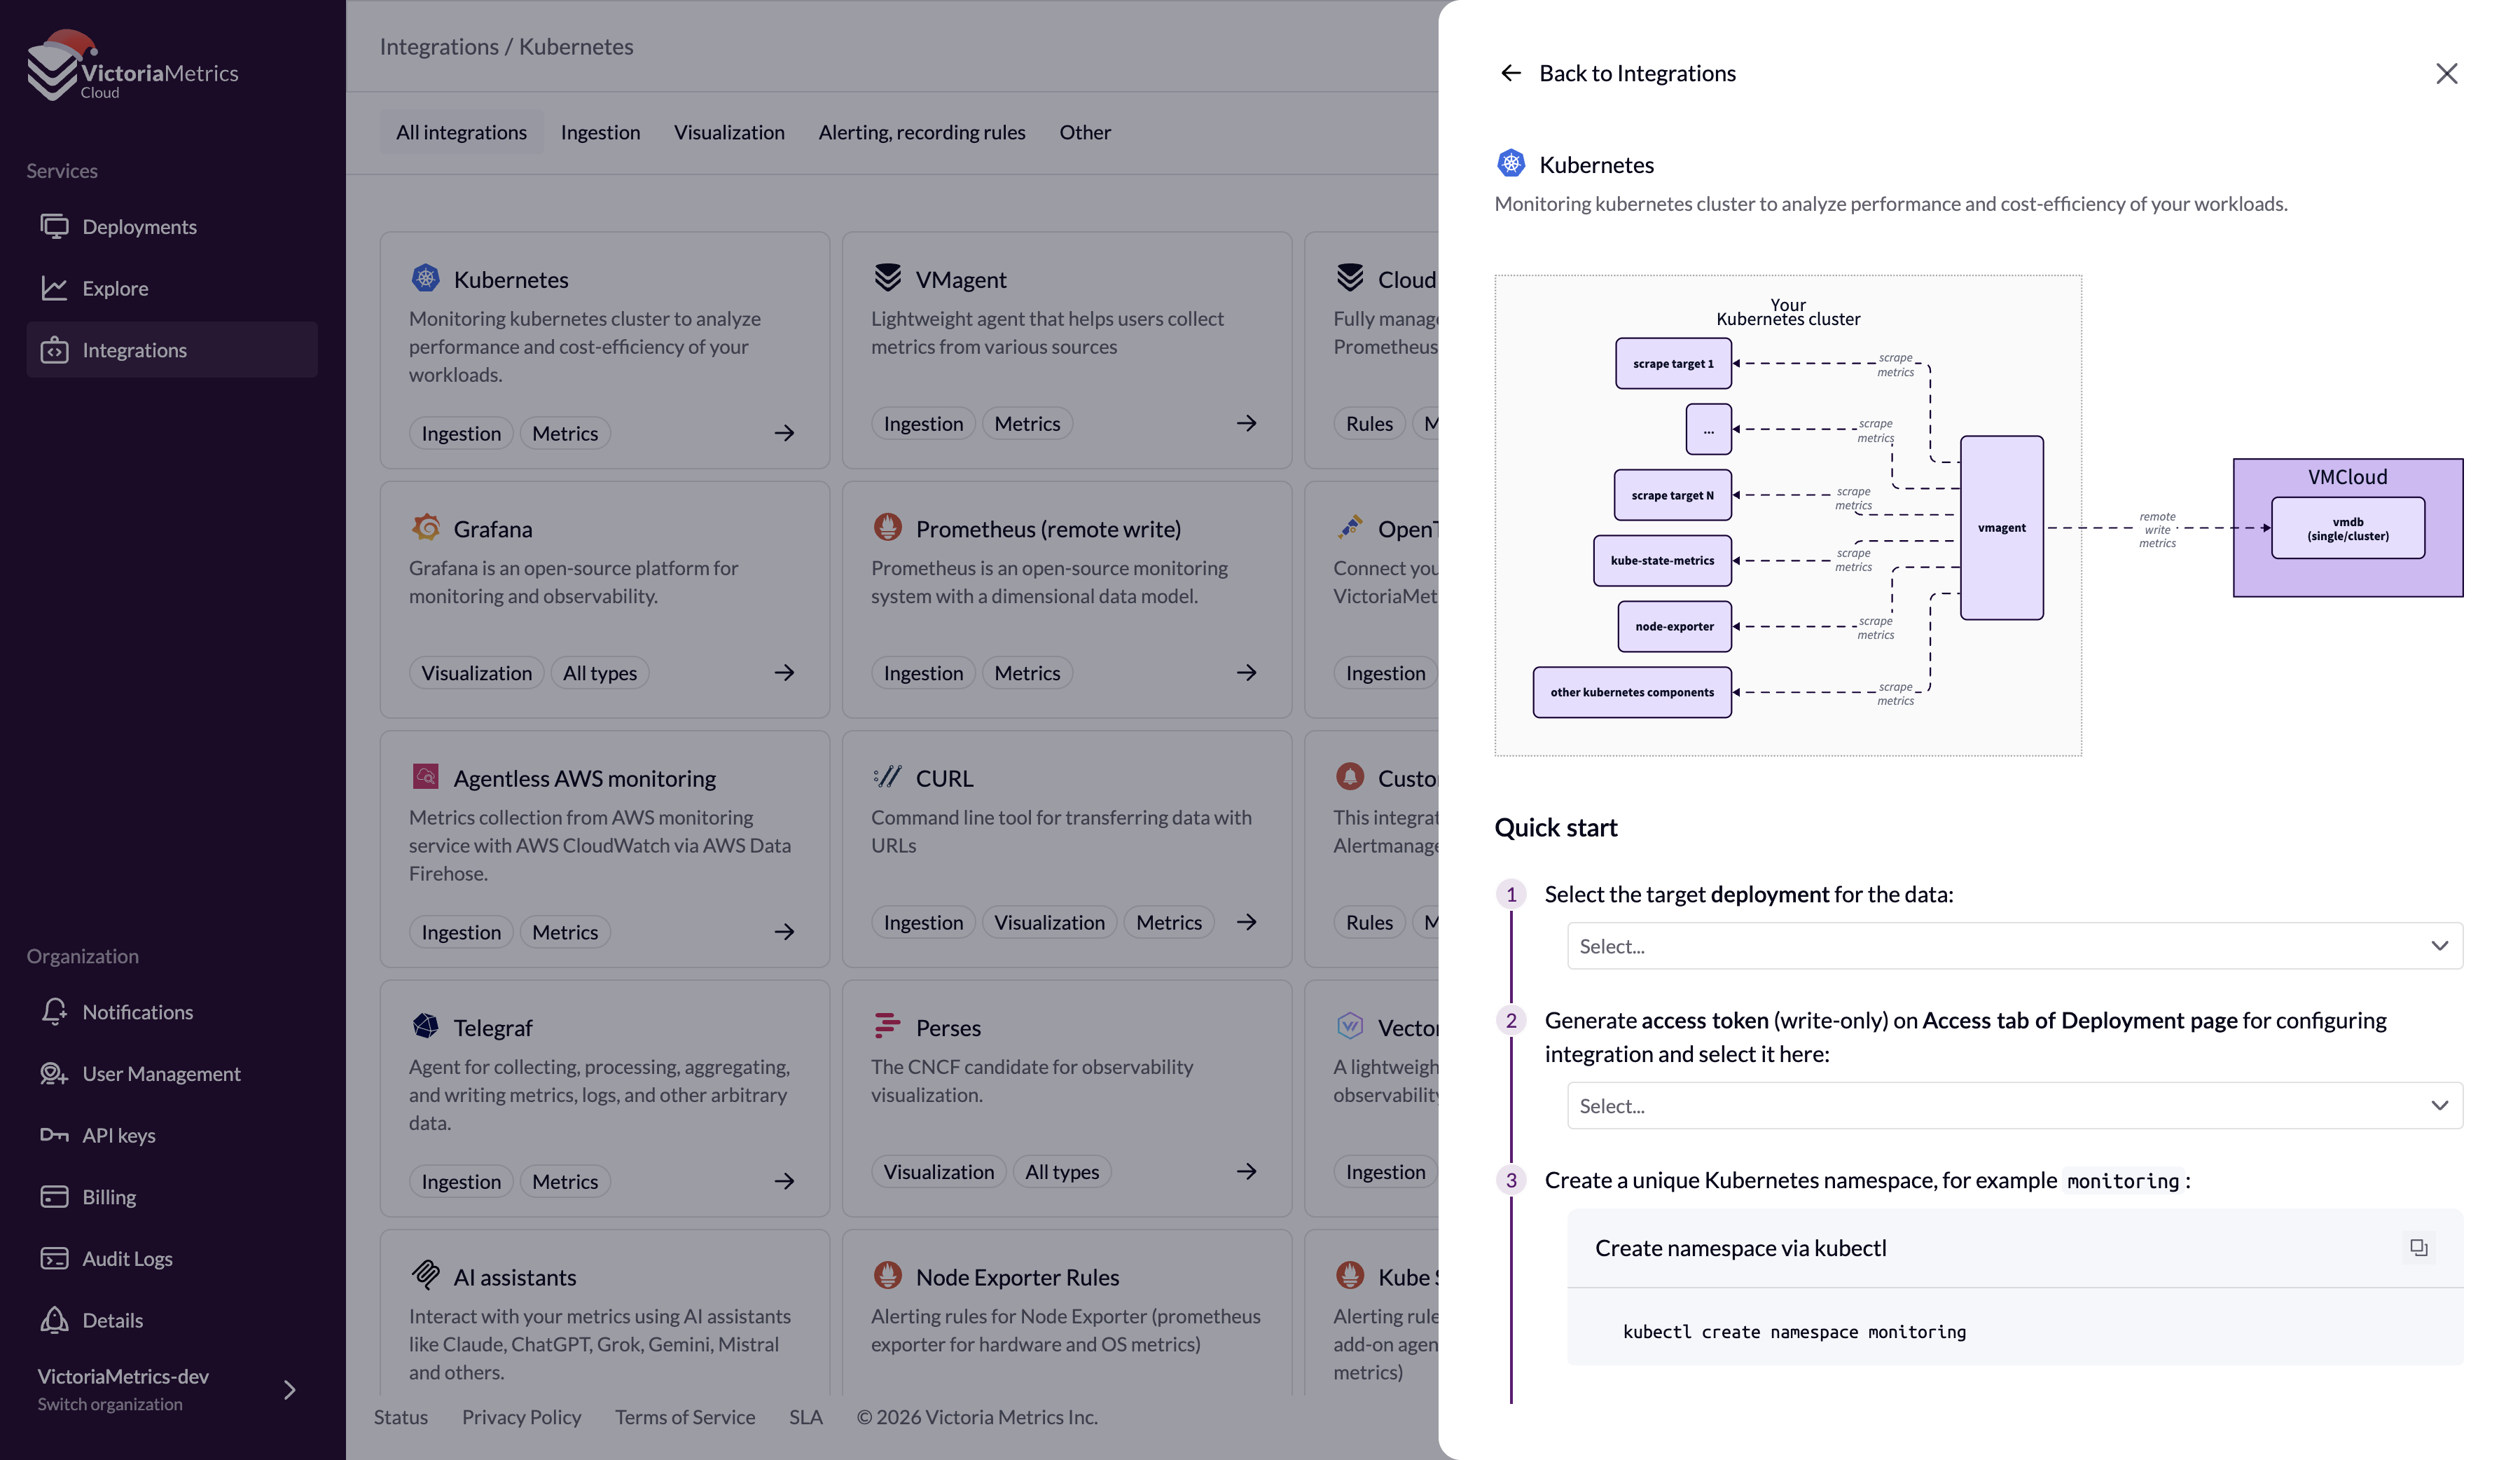Expand the VictoriaMetrics-dev organization switcher
The height and width of the screenshot is (1460, 2520).
pos(288,1390)
